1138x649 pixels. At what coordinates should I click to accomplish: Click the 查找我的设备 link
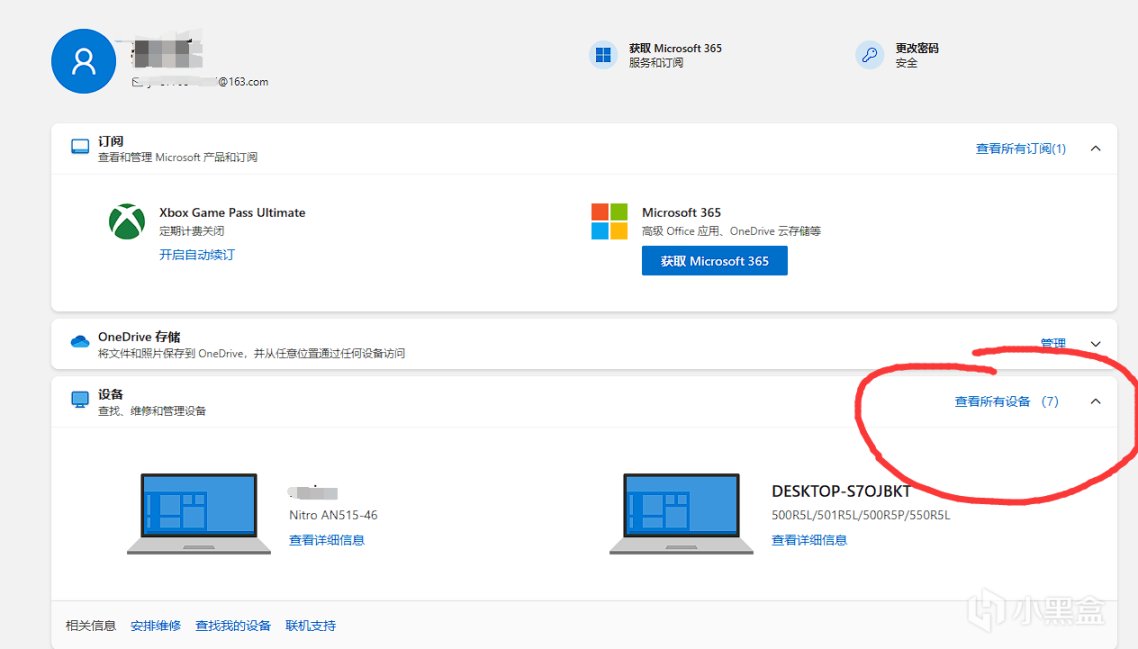(x=233, y=626)
